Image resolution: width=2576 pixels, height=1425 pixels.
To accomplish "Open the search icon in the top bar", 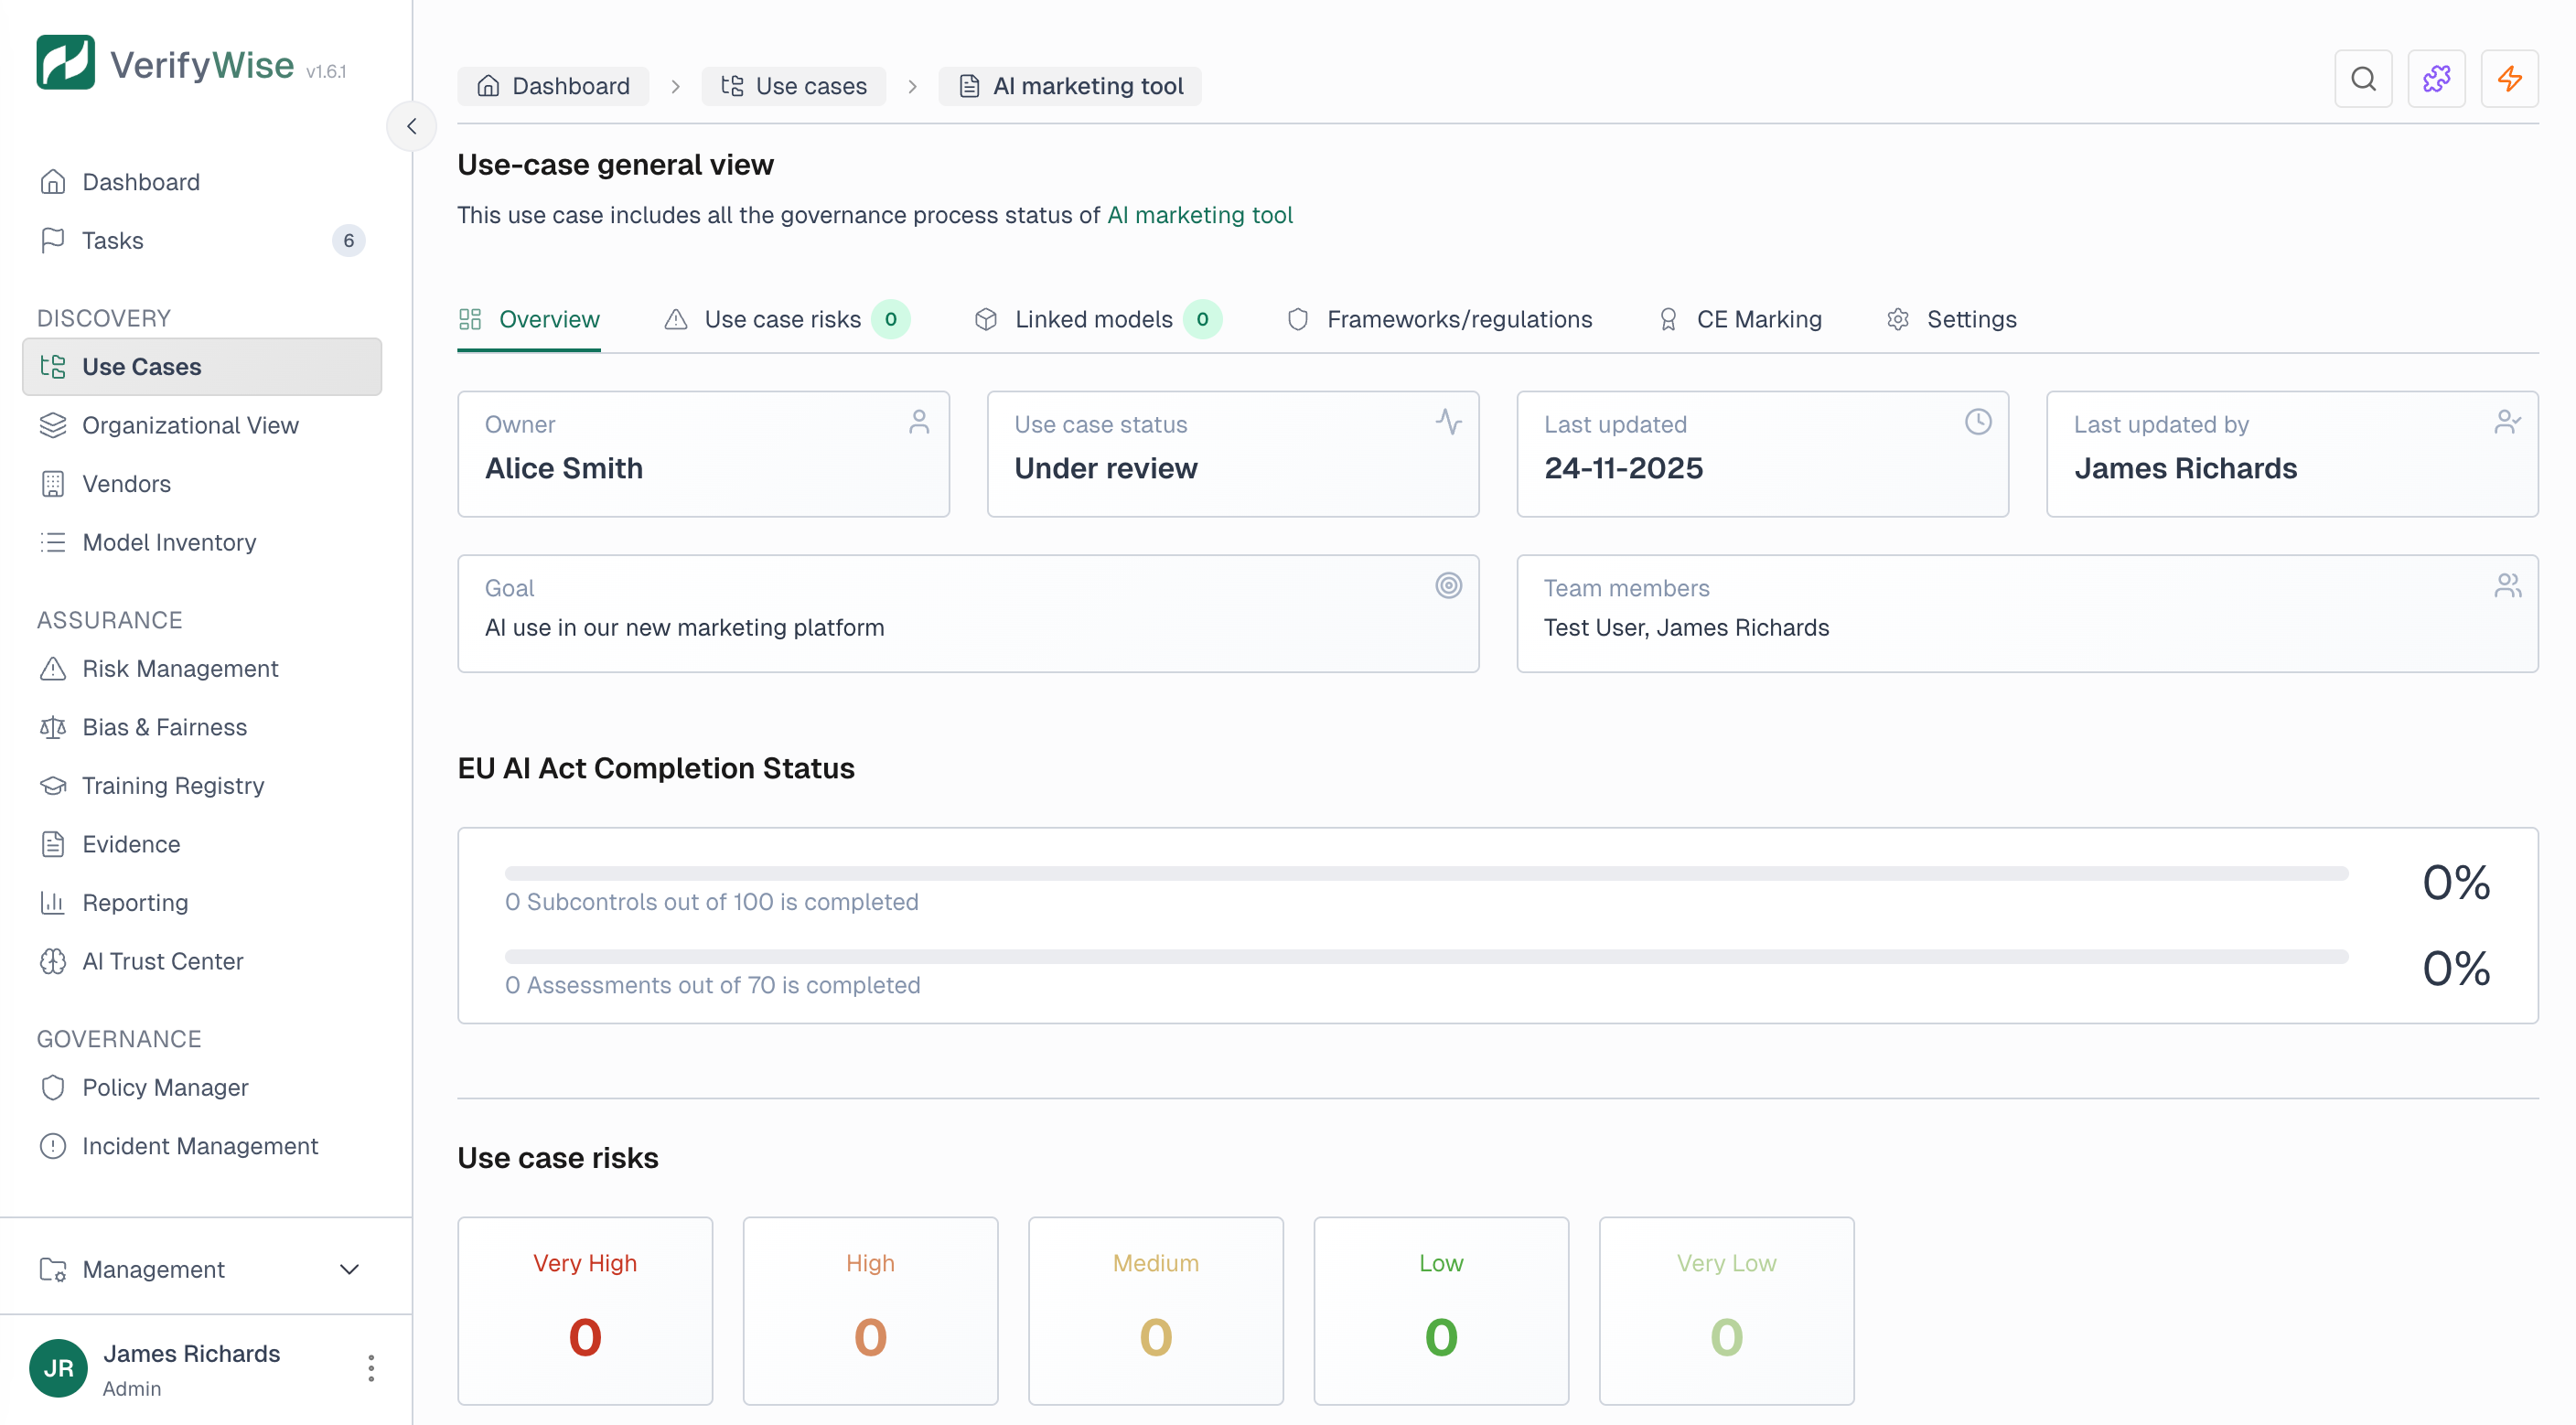I will (2363, 78).
